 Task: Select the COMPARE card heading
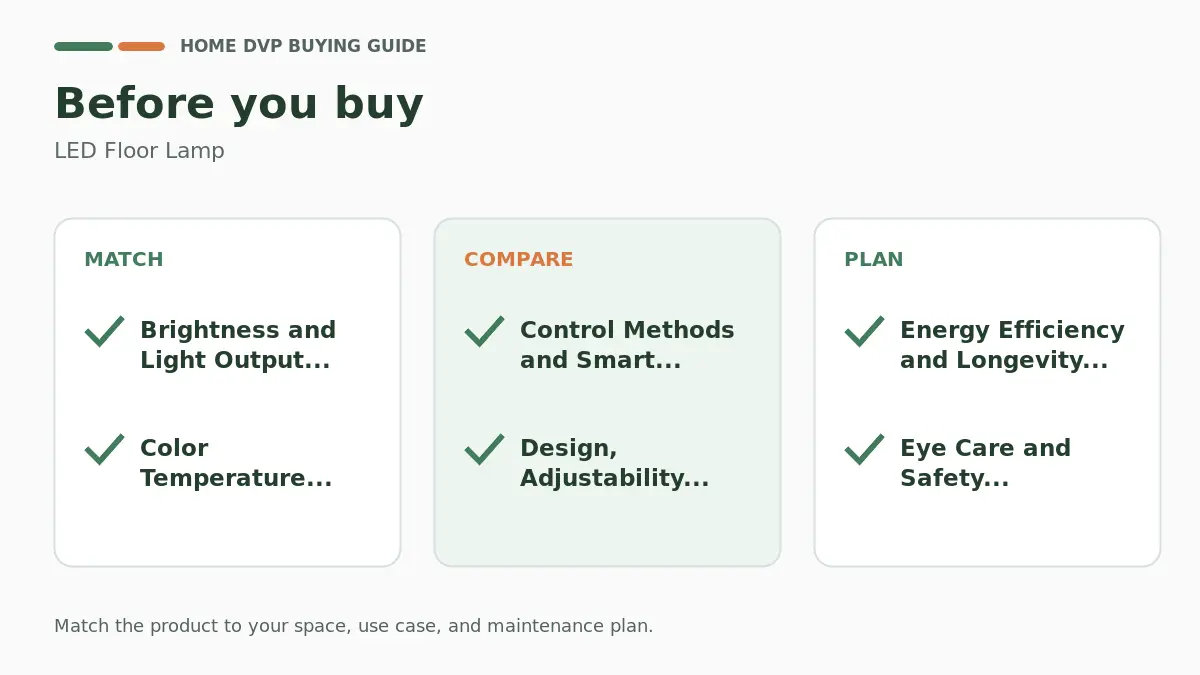point(519,260)
